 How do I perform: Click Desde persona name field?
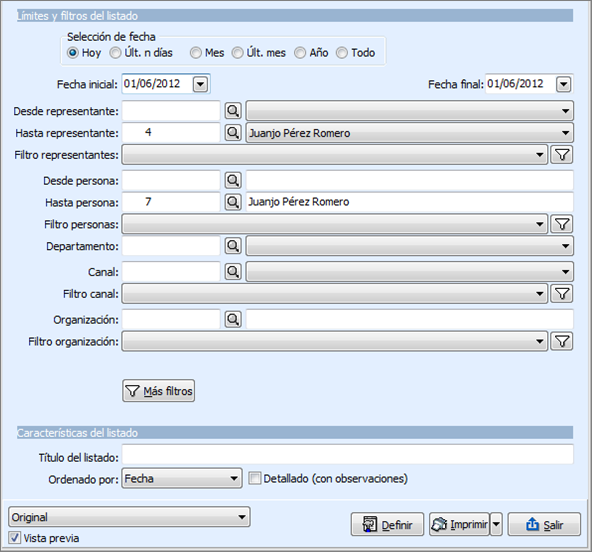point(410,180)
